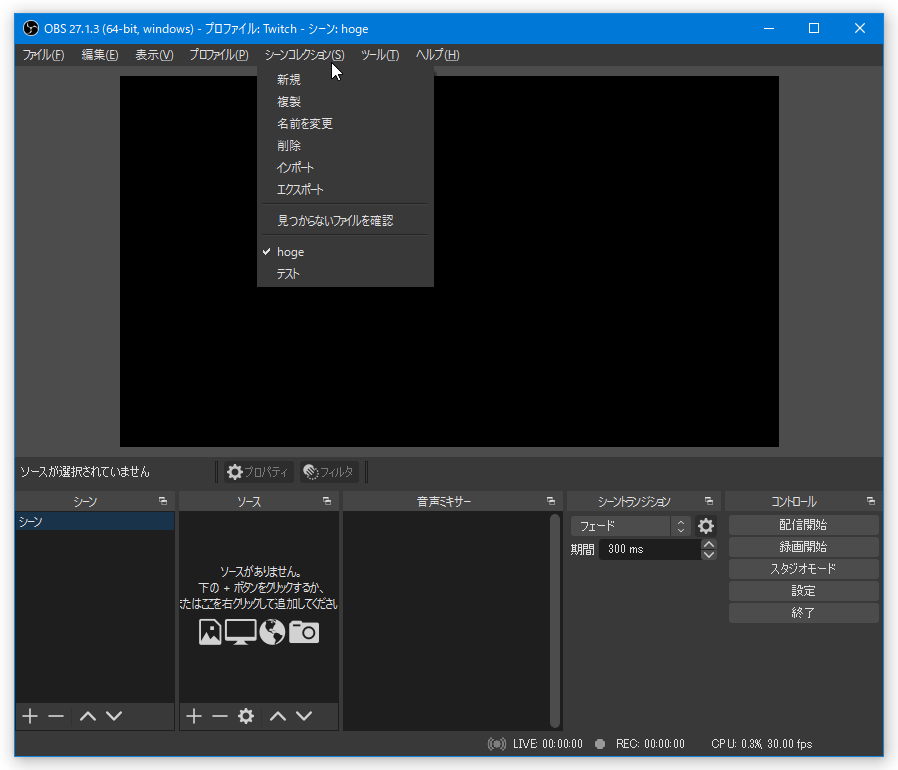Move scene up with the up arrow
The height and width of the screenshot is (770, 898).
pyautogui.click(x=88, y=716)
